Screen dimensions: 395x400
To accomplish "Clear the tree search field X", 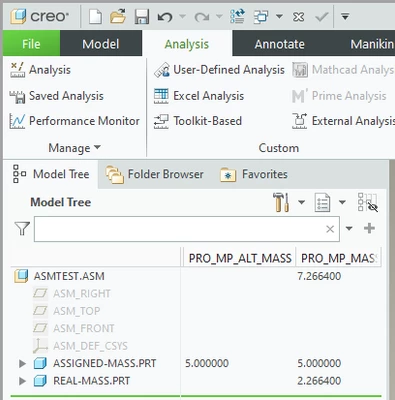I will coord(330,229).
